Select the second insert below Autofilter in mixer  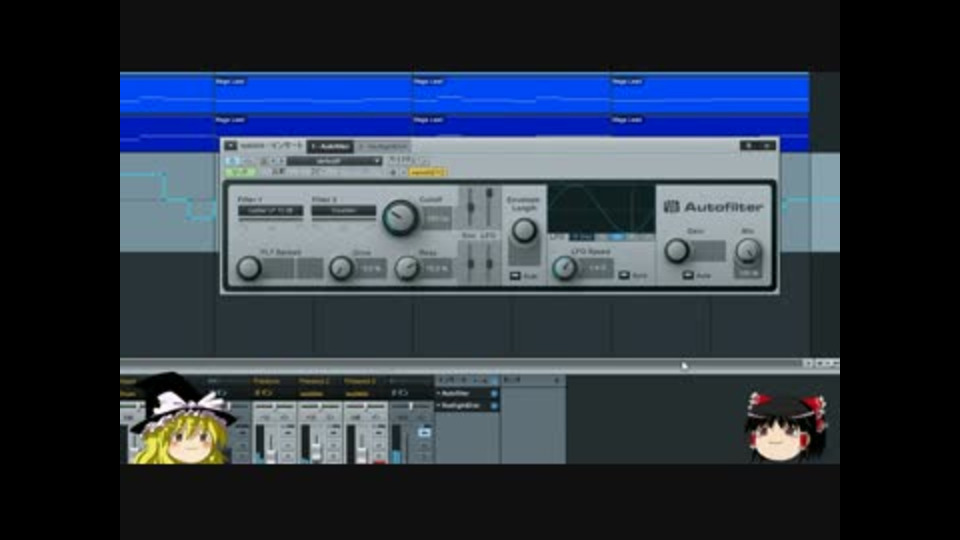coord(462,405)
